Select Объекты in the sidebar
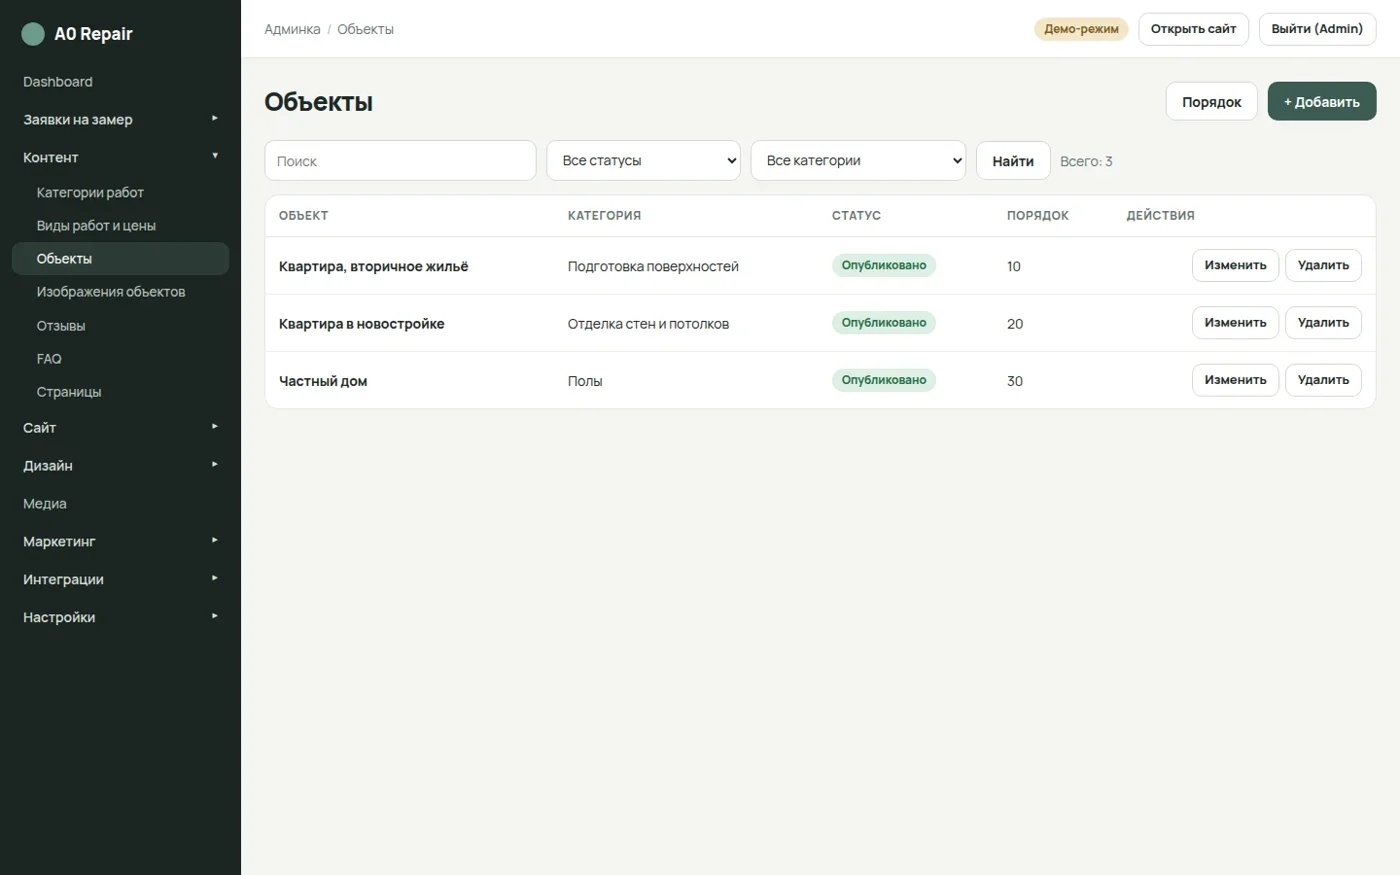This screenshot has width=1400, height=875. [x=120, y=259]
